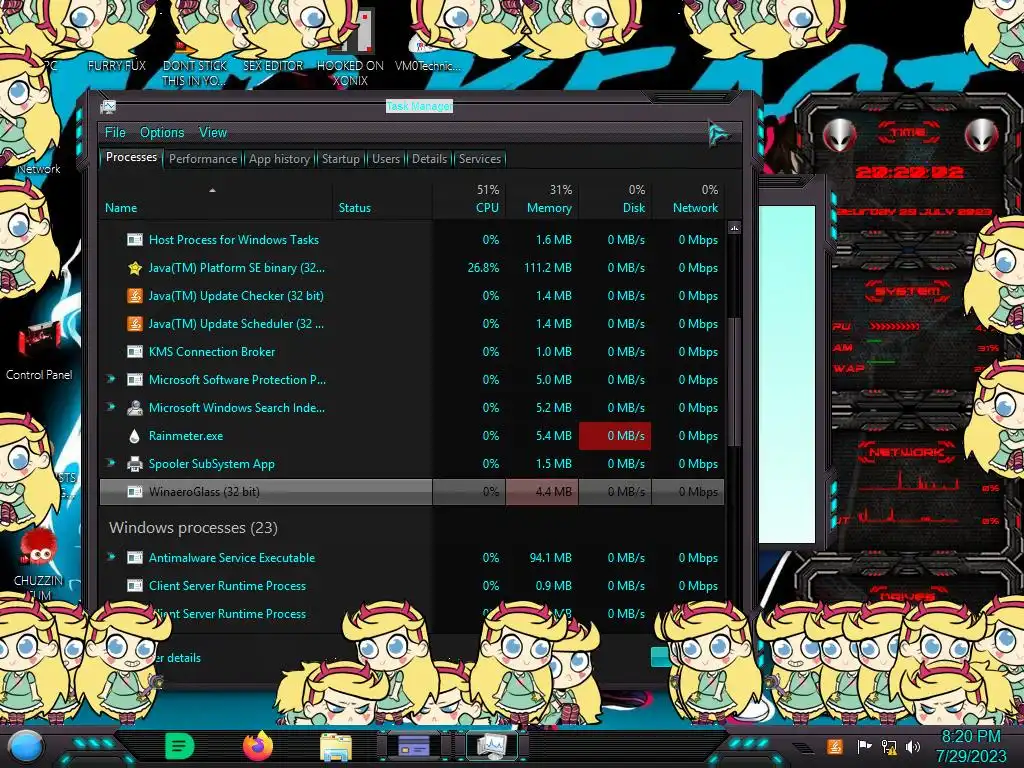This screenshot has width=1024, height=768.
Task: Click the 111.2 MB memory value
Action: [547, 268]
